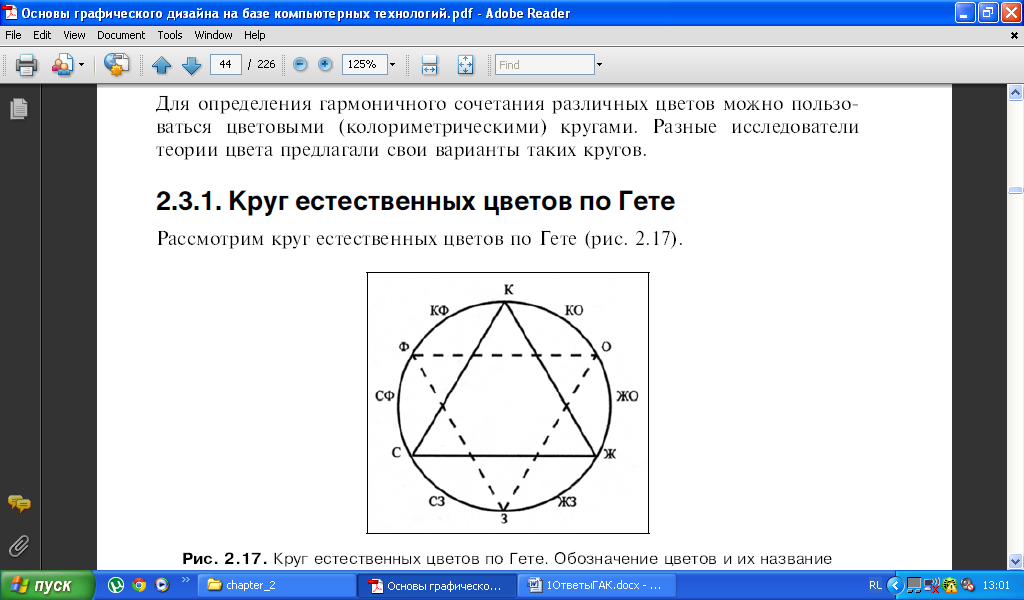Click the system clock showing 13:01
The height and width of the screenshot is (600, 1024).
click(996, 585)
